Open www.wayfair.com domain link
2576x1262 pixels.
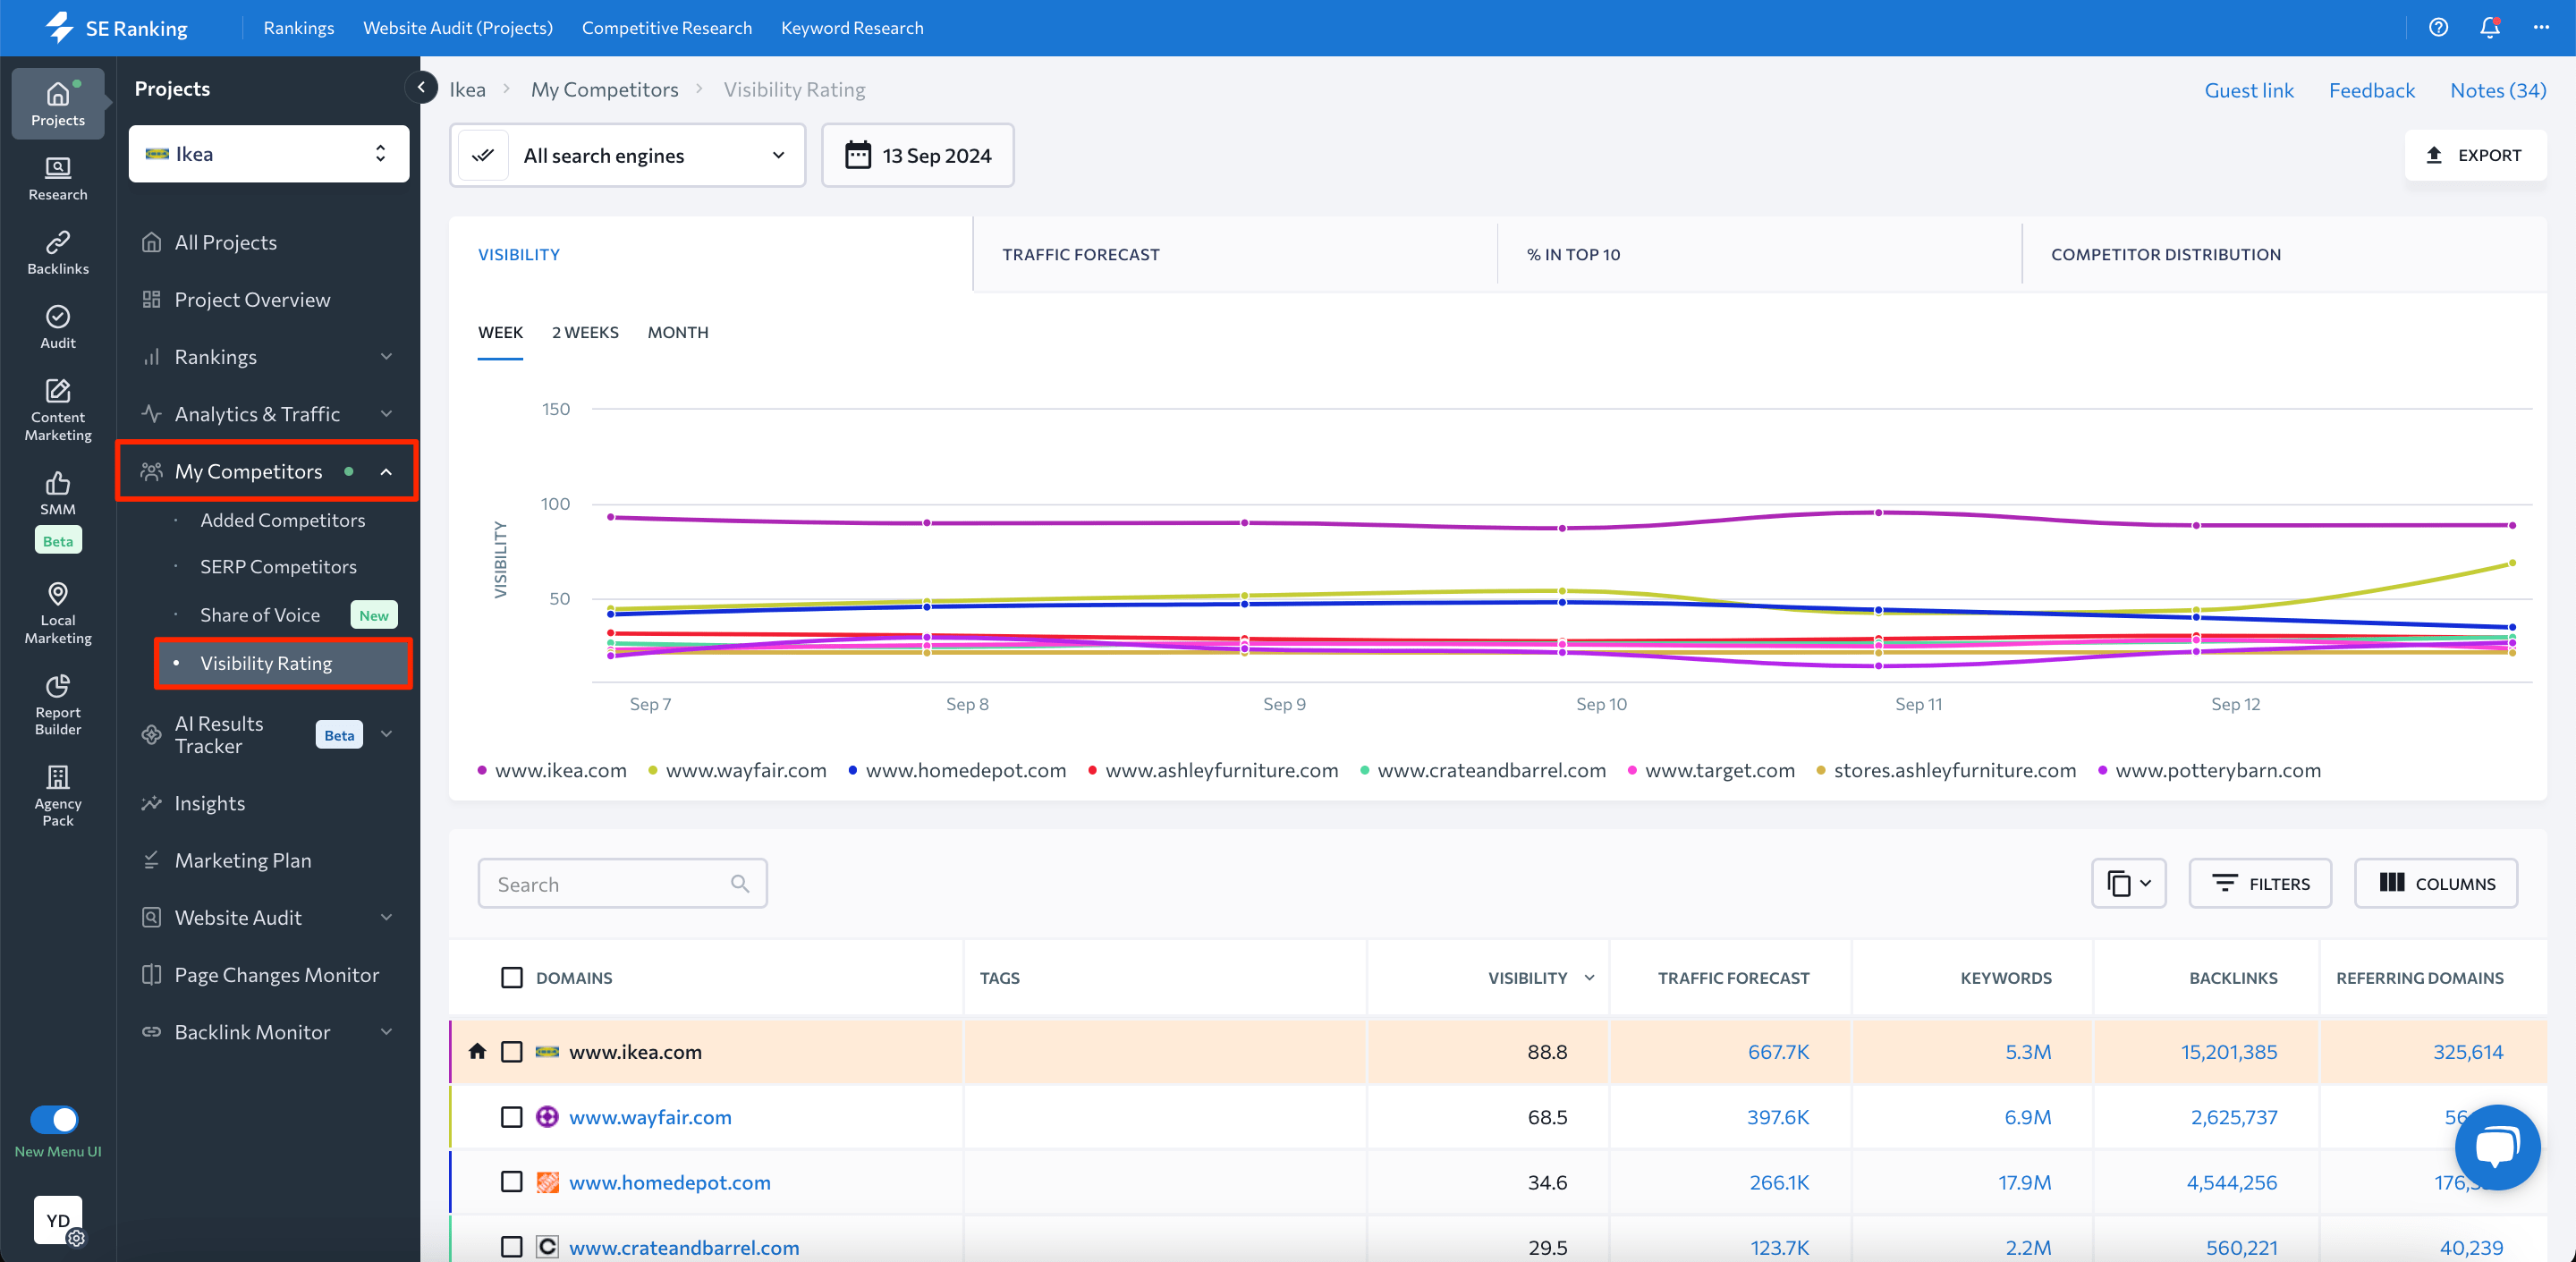pos(650,1117)
